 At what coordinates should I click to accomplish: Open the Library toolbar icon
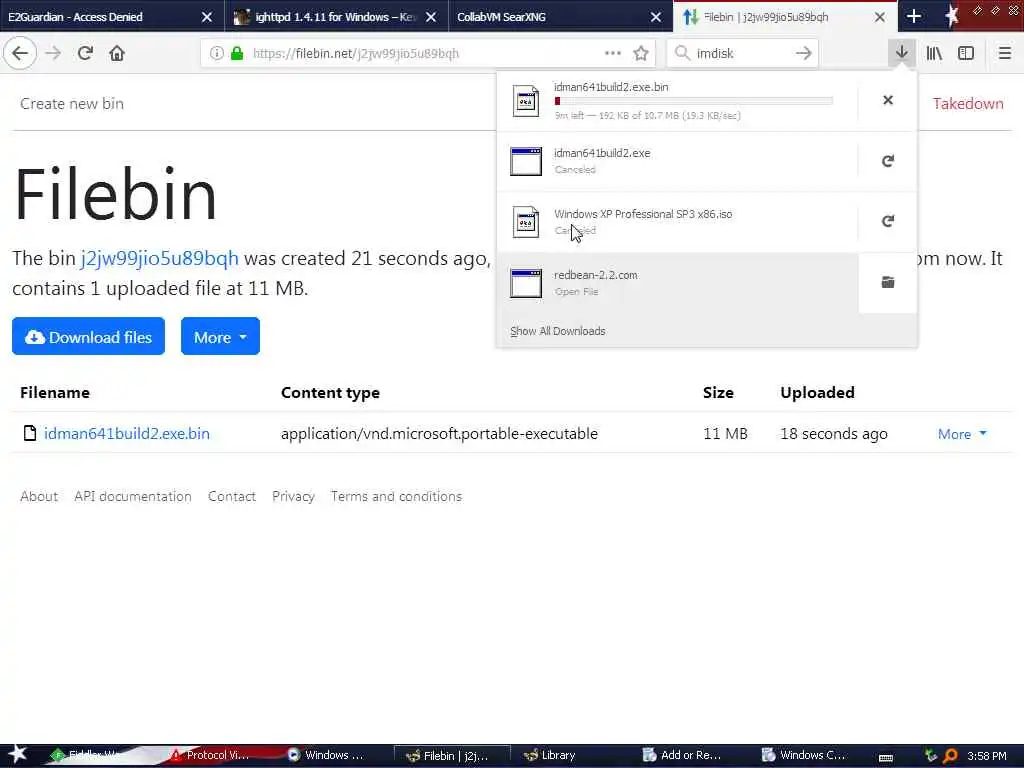(935, 54)
